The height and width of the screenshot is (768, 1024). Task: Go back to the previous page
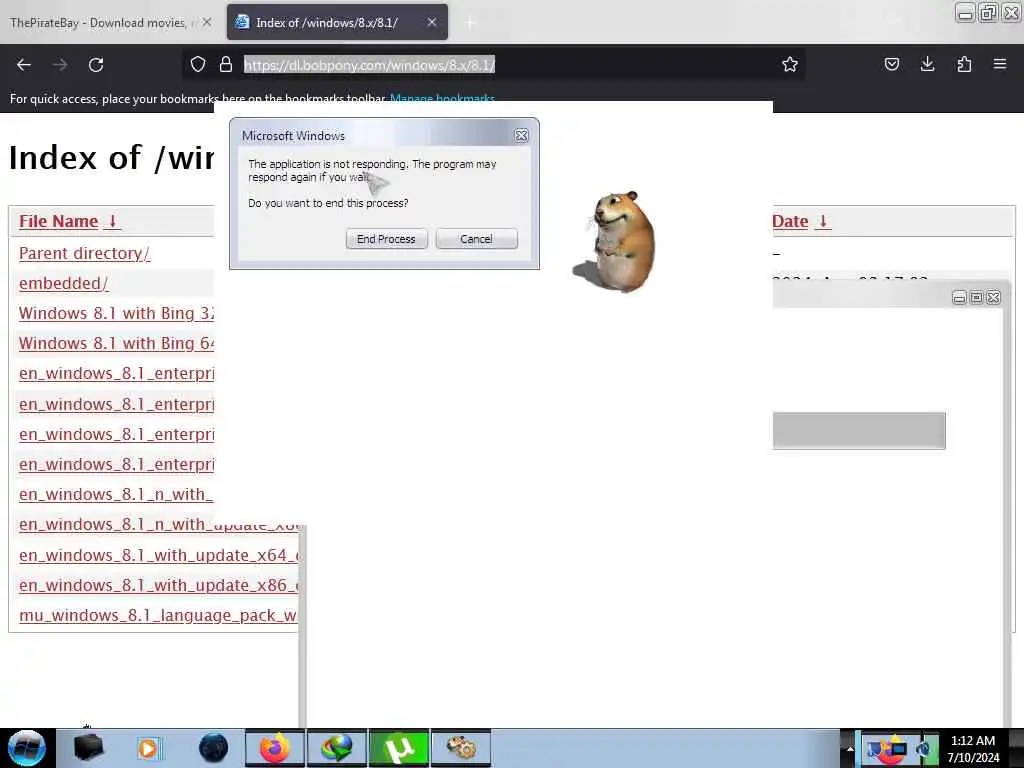pos(24,65)
